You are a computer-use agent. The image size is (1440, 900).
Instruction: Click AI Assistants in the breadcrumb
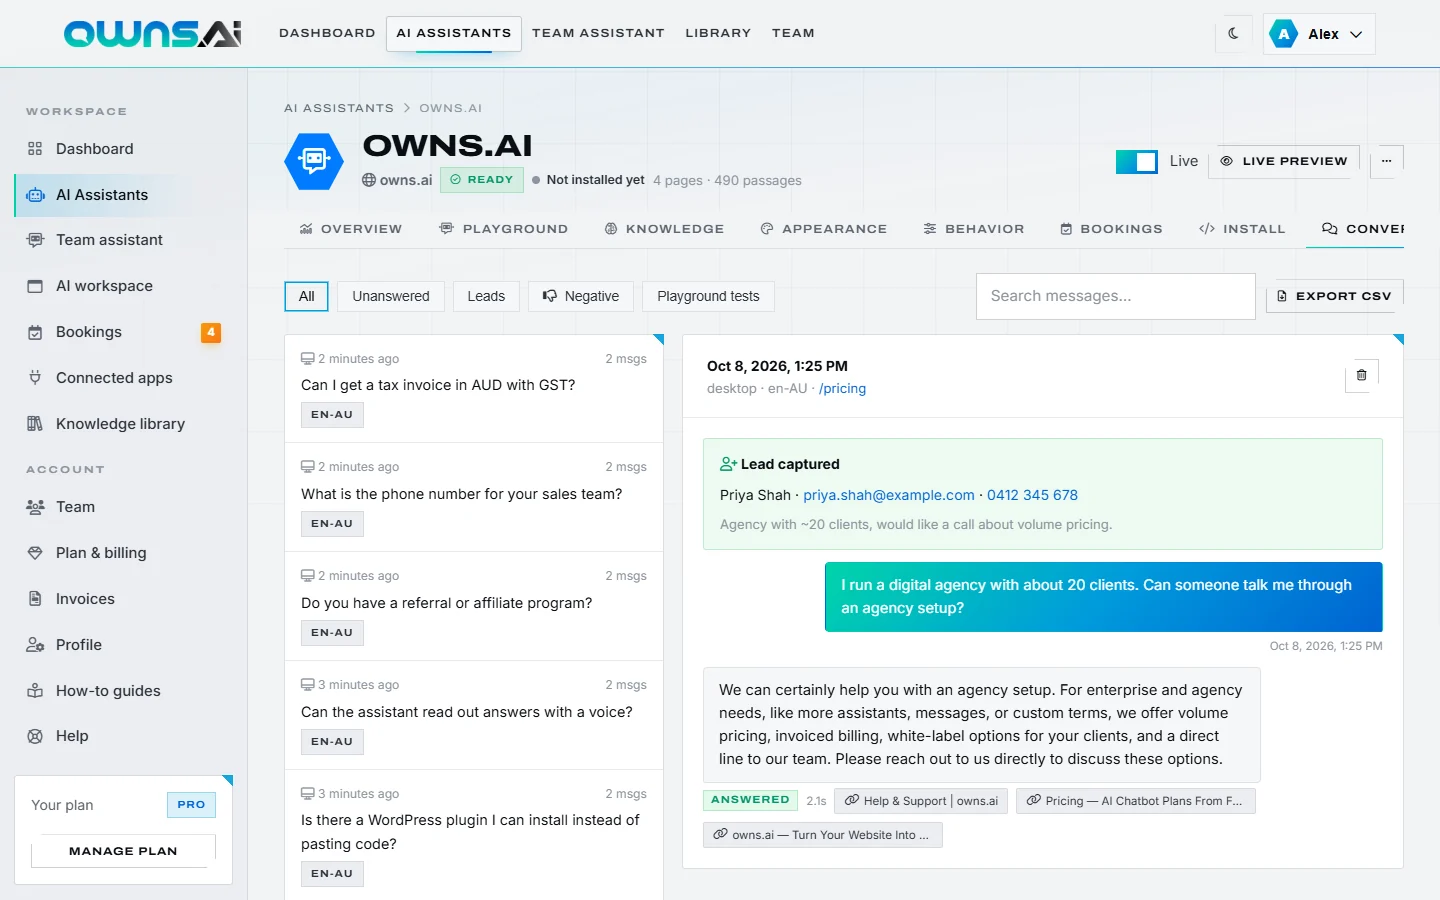coord(339,108)
